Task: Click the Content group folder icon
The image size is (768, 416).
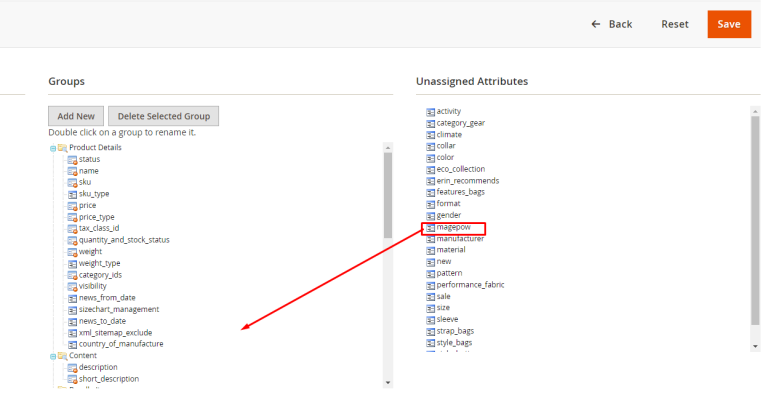Action: [62, 356]
